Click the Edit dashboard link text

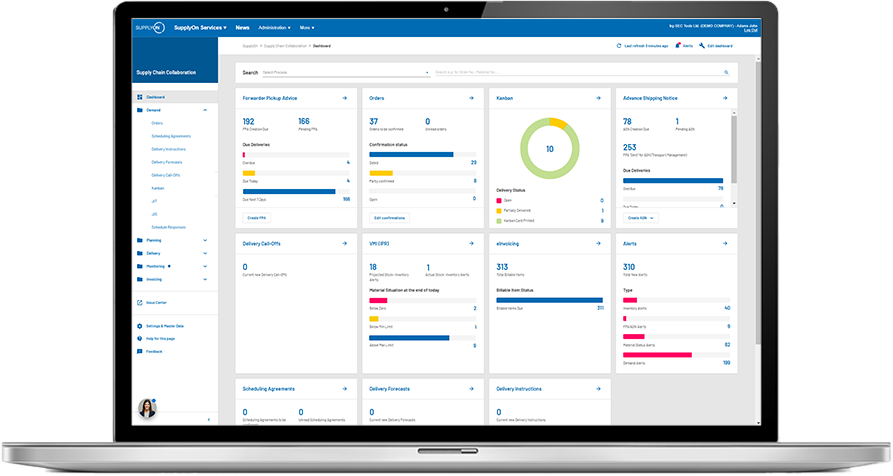pyautogui.click(x=720, y=46)
